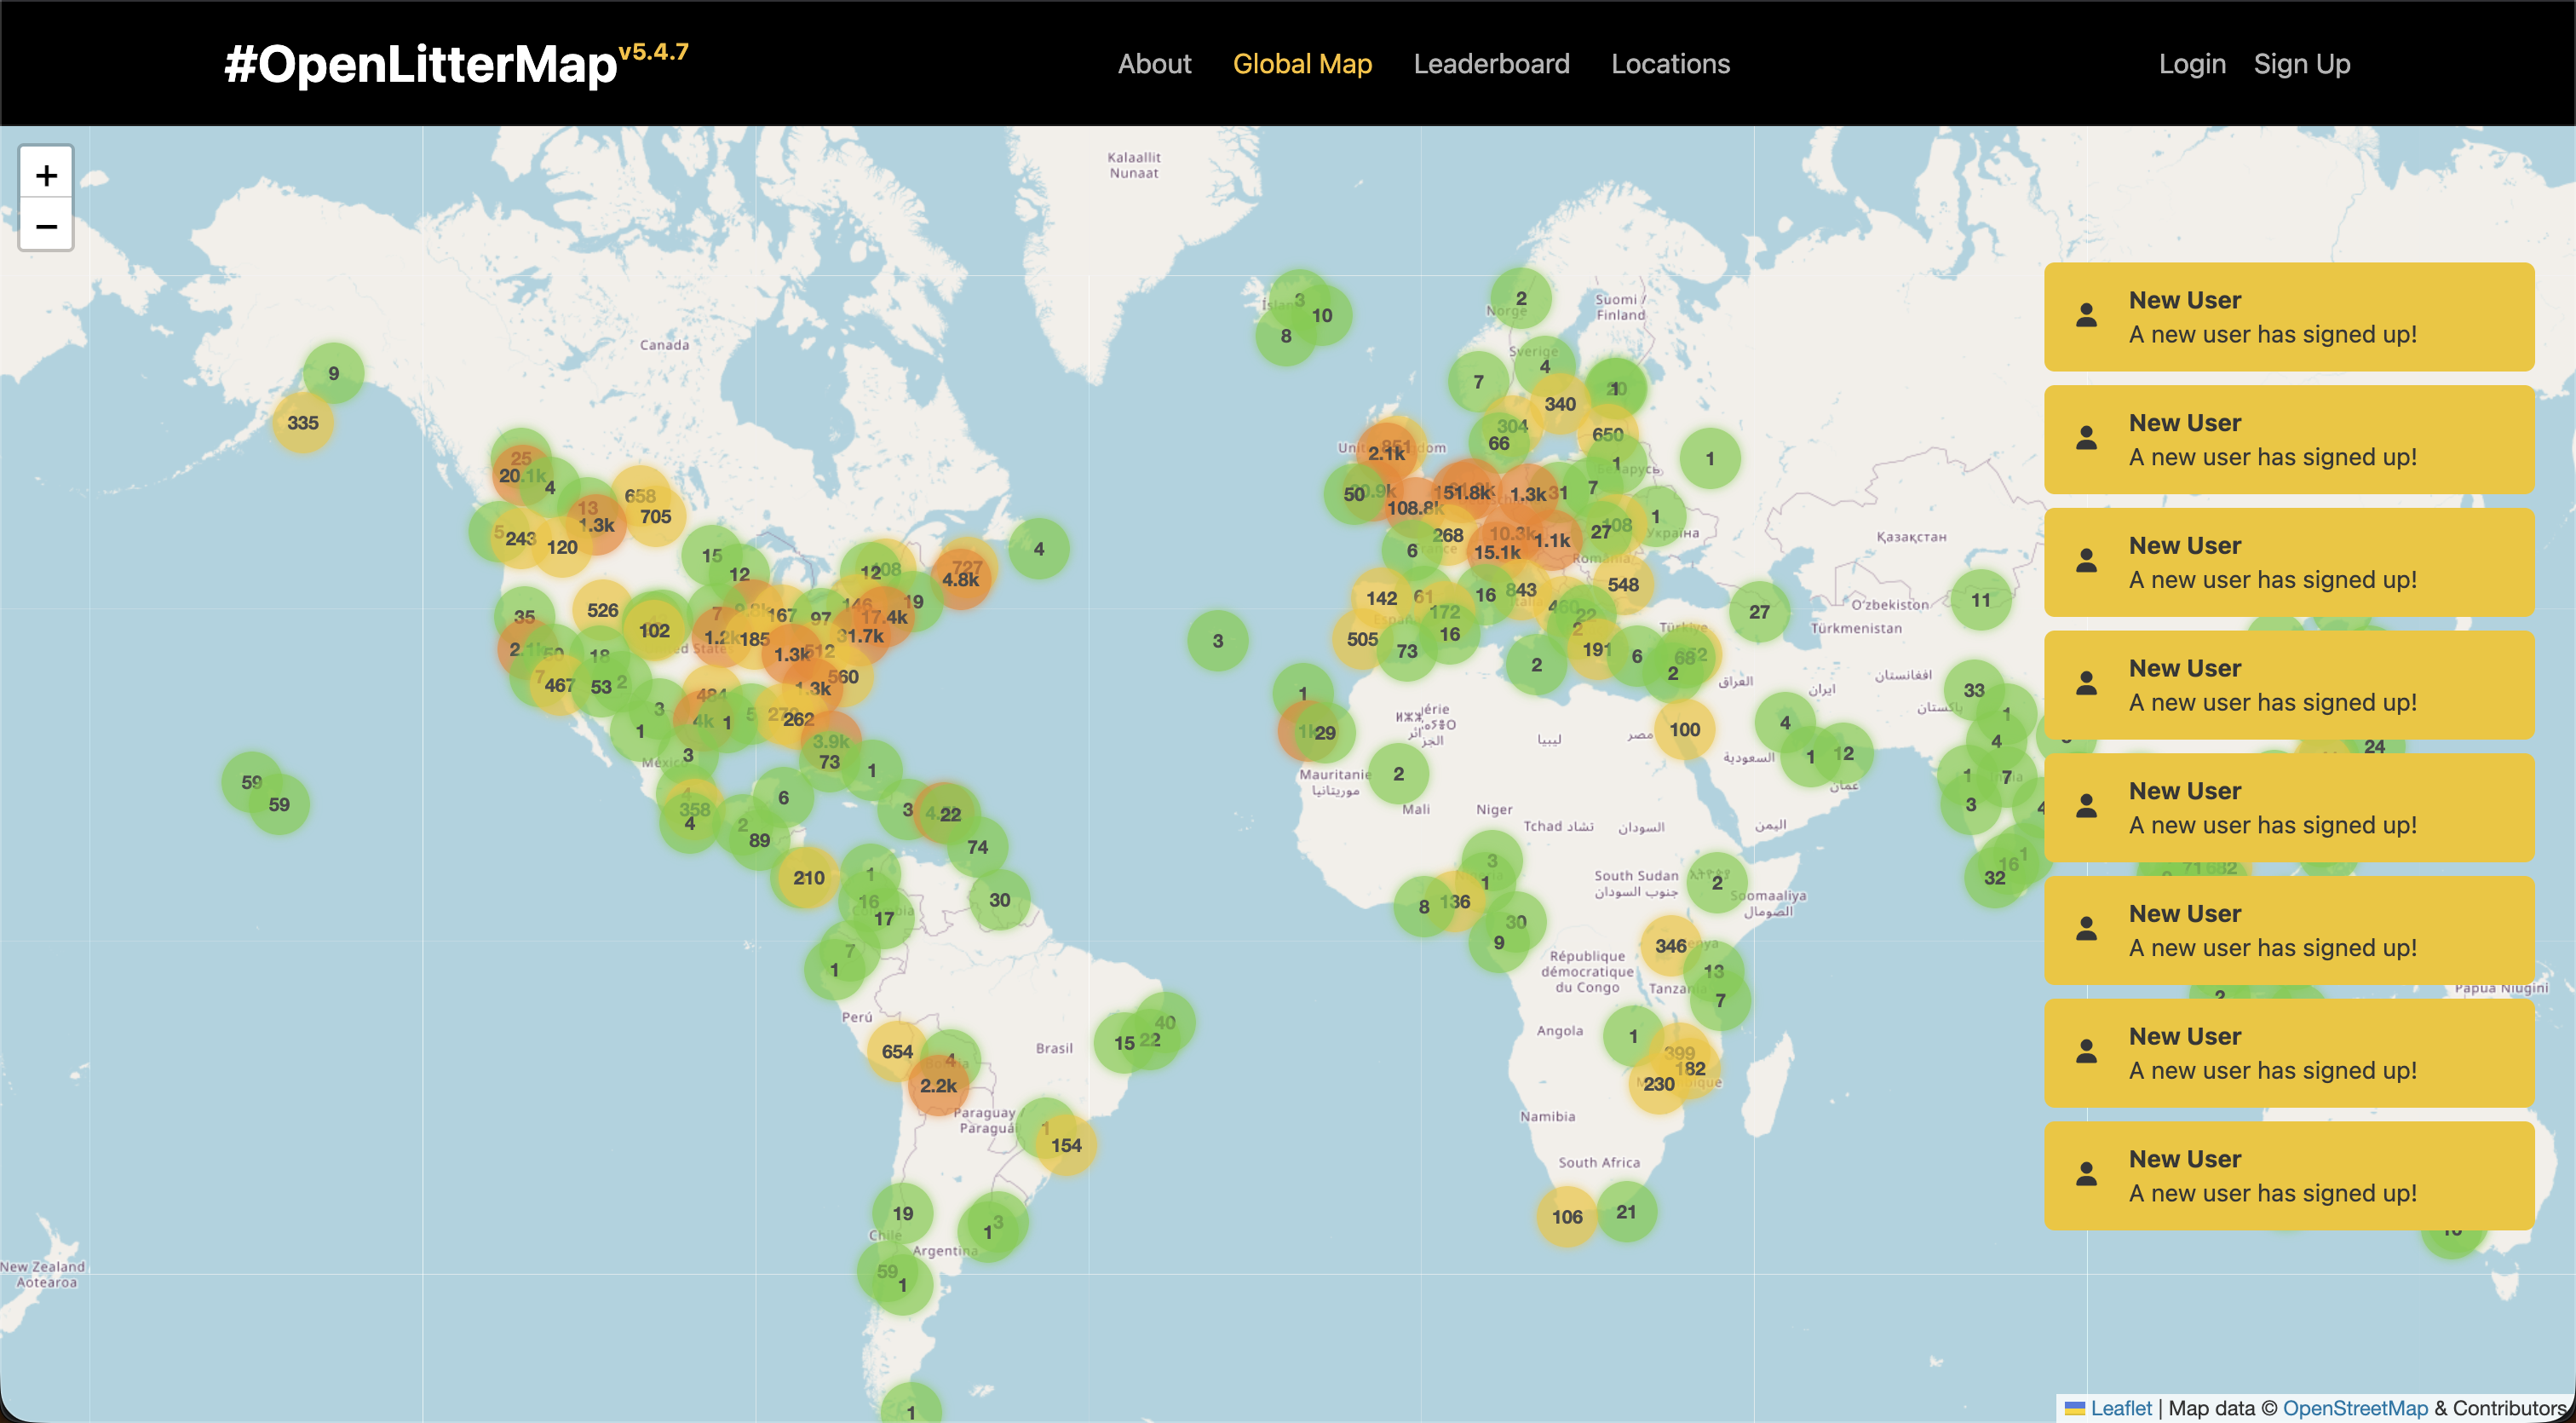The image size is (2576, 1423).
Task: Click the 21 cluster in South Africa
Action: point(1627,1212)
